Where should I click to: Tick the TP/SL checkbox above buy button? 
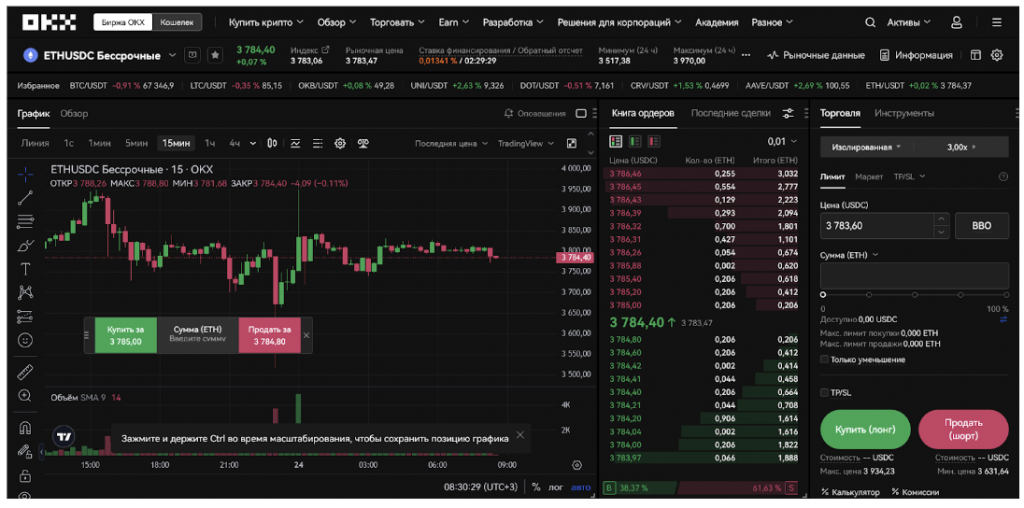[x=824, y=392]
